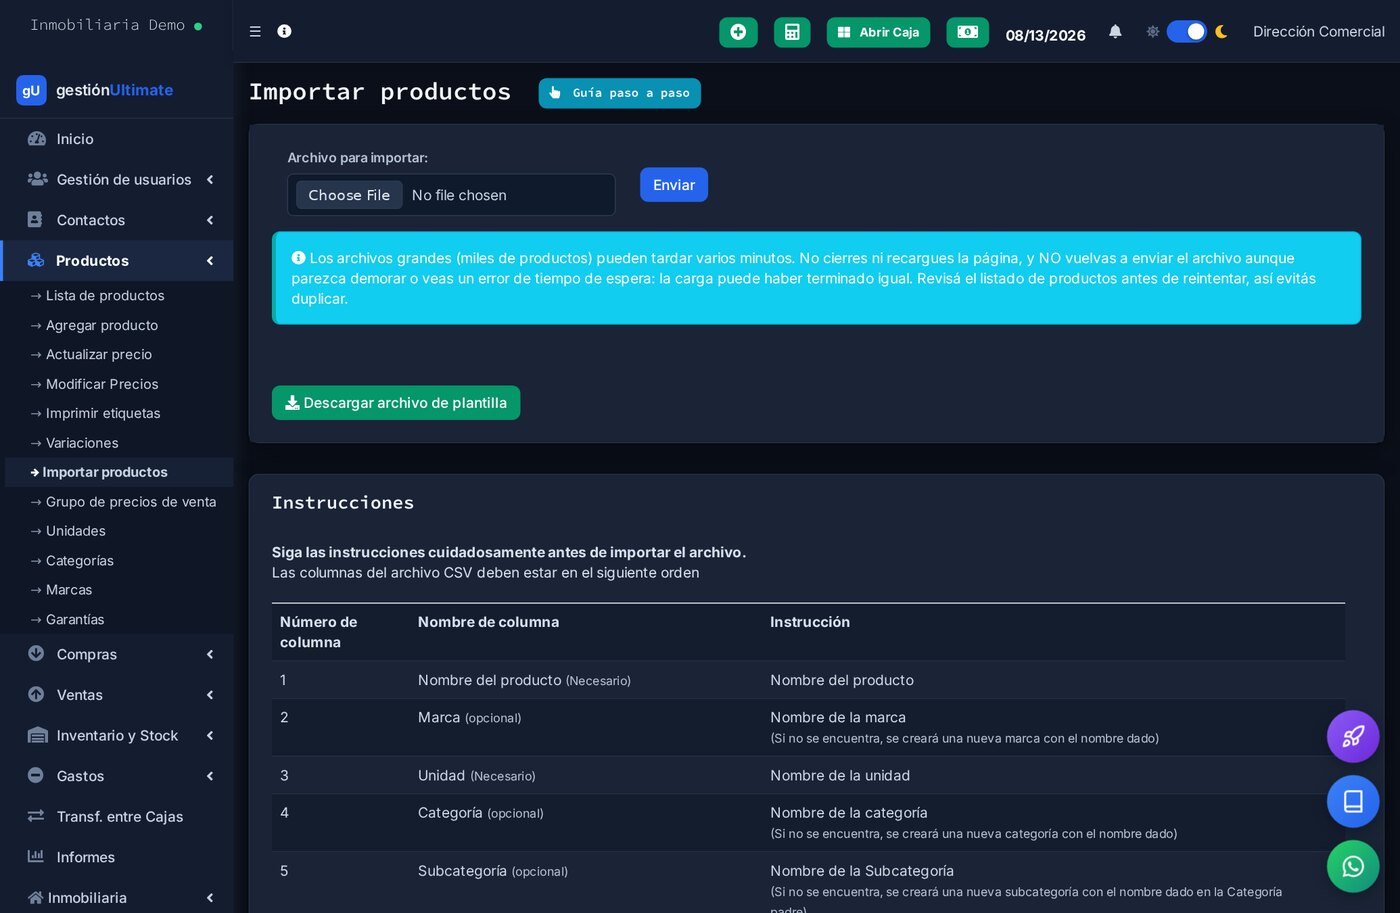Open Marcas submenu item

(x=69, y=590)
